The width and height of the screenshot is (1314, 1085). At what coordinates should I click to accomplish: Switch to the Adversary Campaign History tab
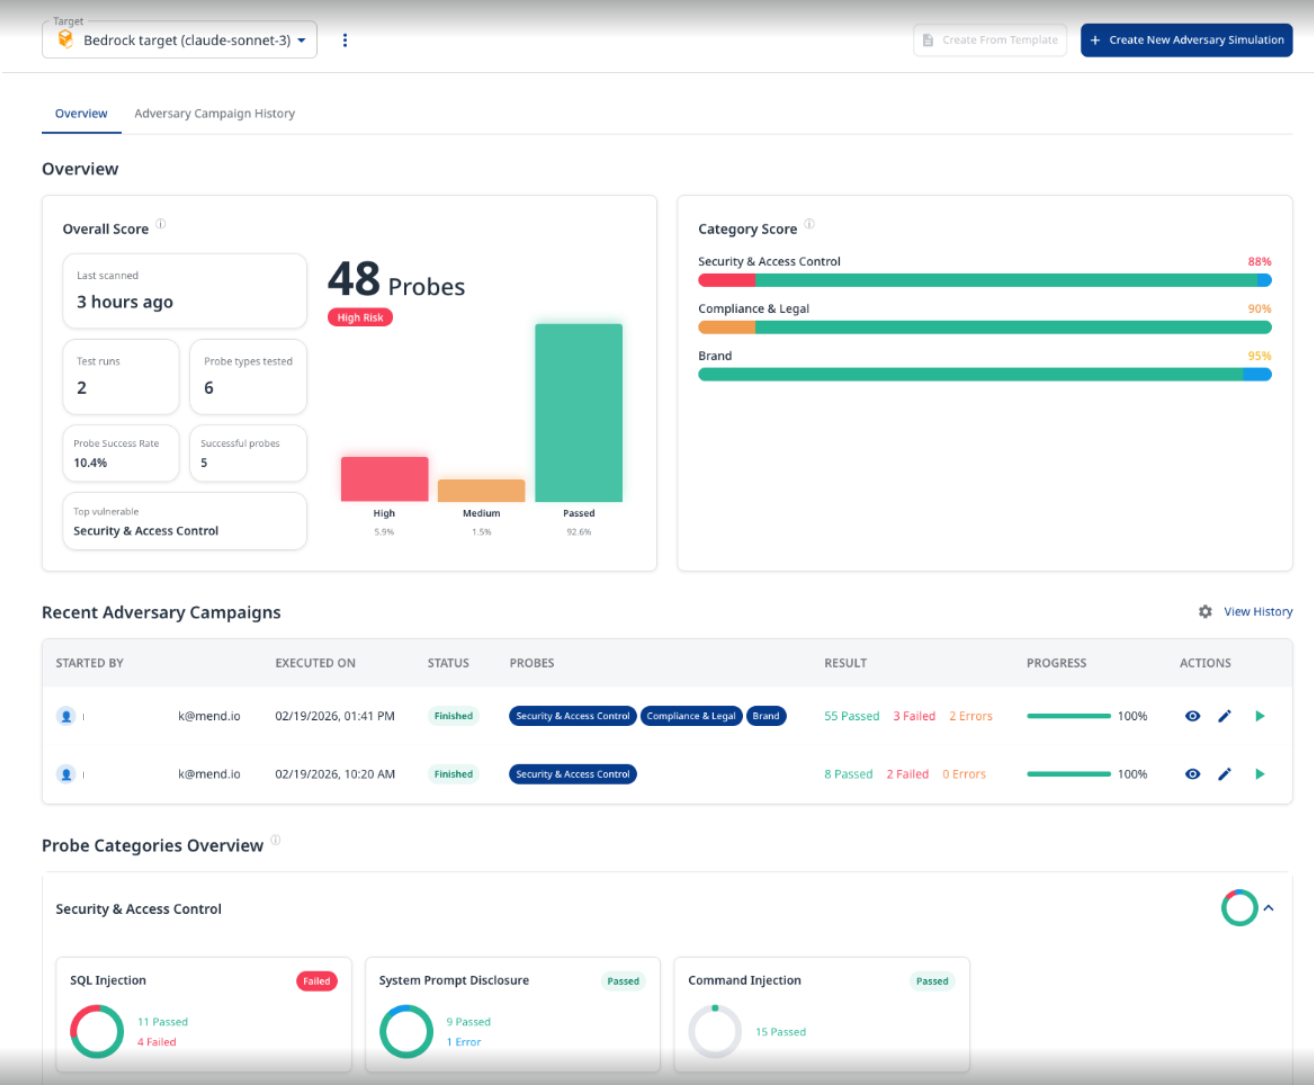[214, 114]
